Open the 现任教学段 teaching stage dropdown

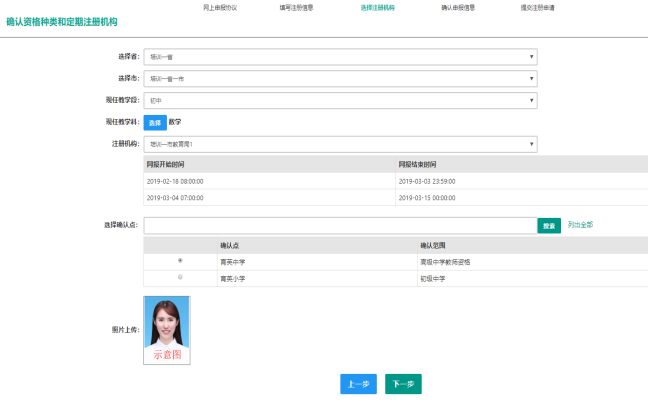click(340, 100)
